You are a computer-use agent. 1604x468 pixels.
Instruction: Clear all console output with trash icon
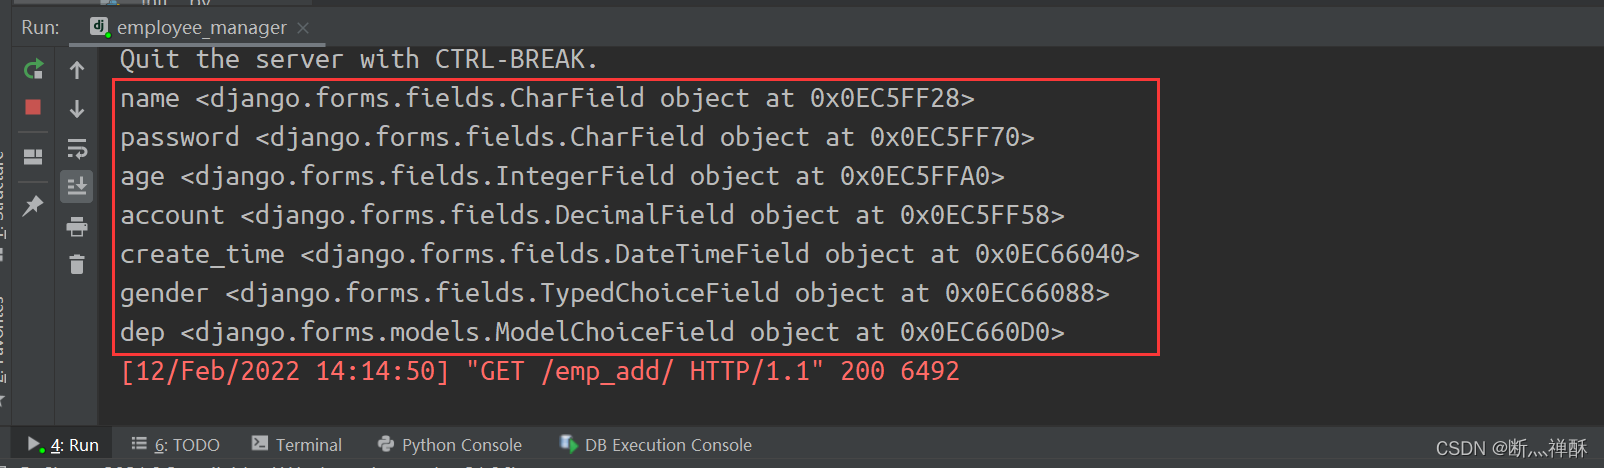coord(77,265)
